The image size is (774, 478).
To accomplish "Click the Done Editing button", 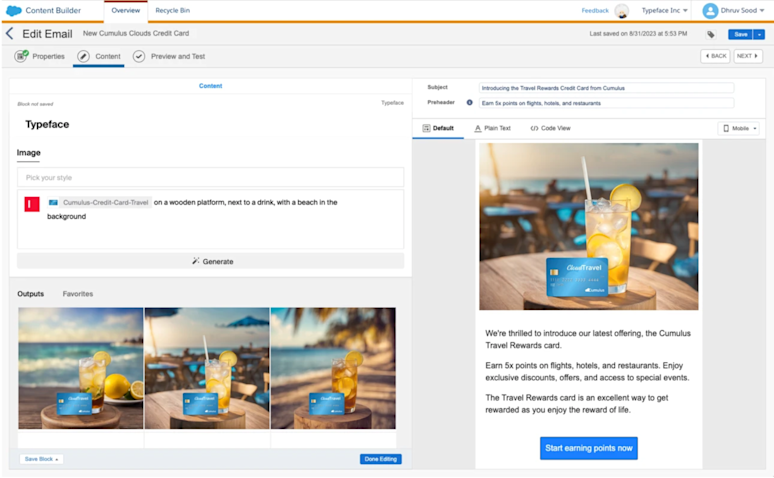I will 381,459.
